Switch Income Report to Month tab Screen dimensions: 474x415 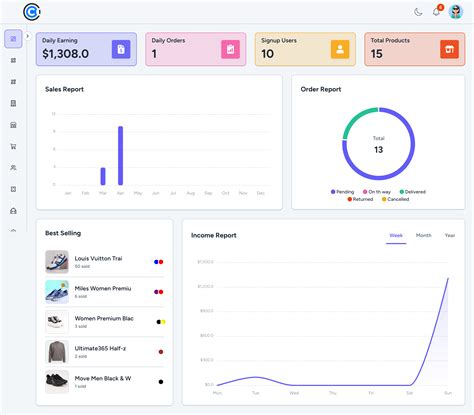(x=424, y=235)
